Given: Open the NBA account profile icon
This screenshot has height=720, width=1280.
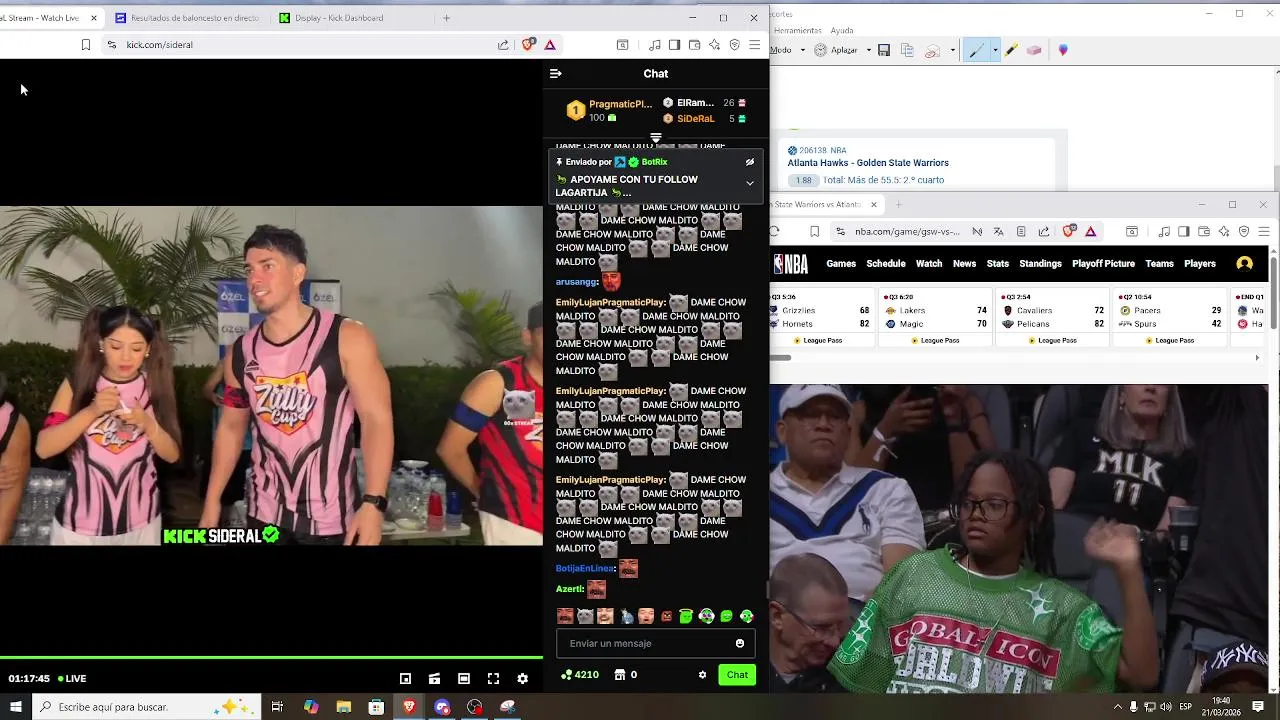Looking at the screenshot, I should (x=1245, y=264).
